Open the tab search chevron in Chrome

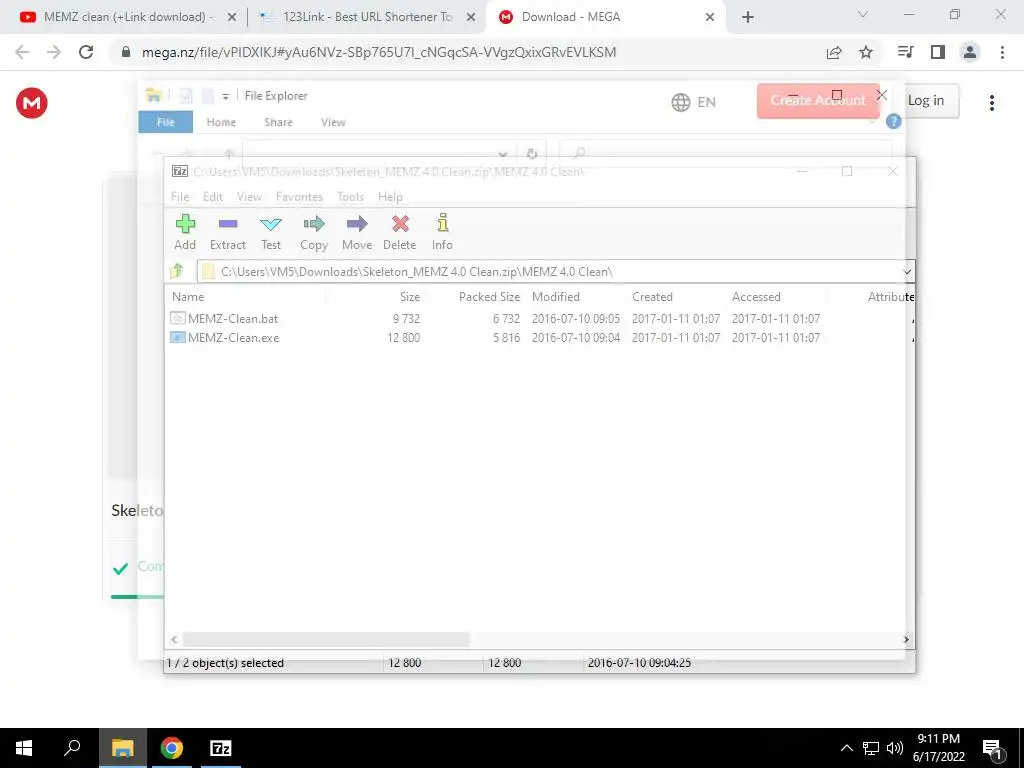coord(863,14)
